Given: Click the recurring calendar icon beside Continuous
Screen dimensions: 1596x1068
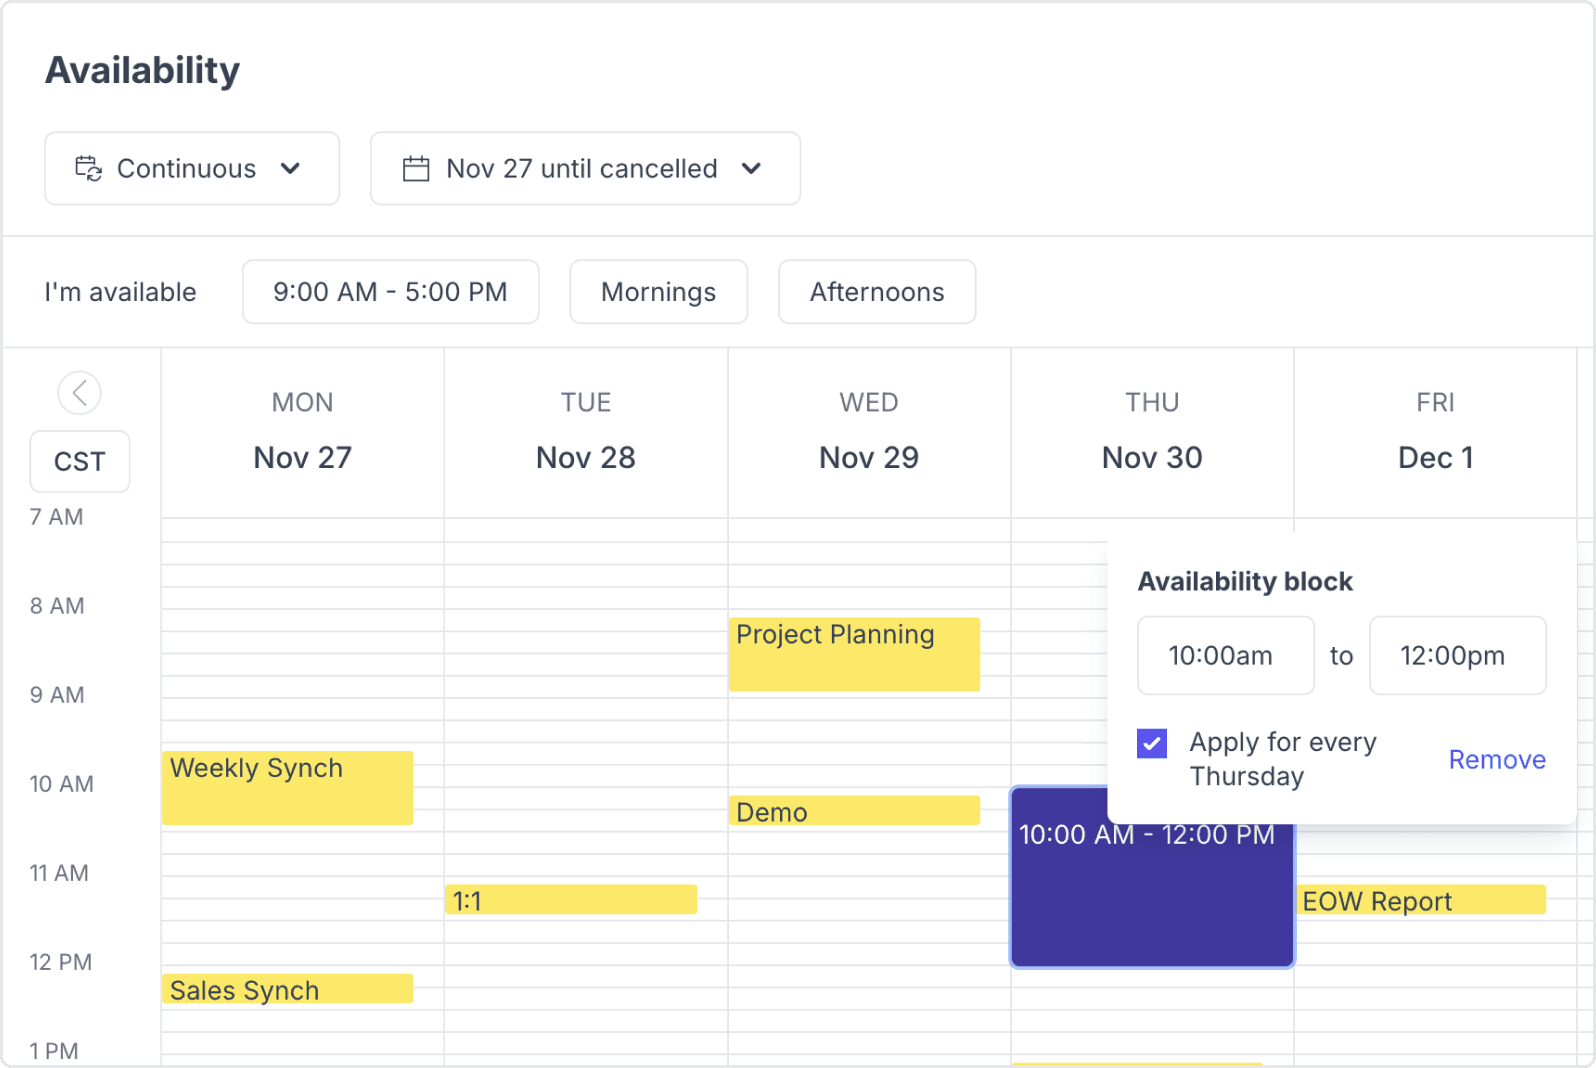Looking at the screenshot, I should coord(89,168).
